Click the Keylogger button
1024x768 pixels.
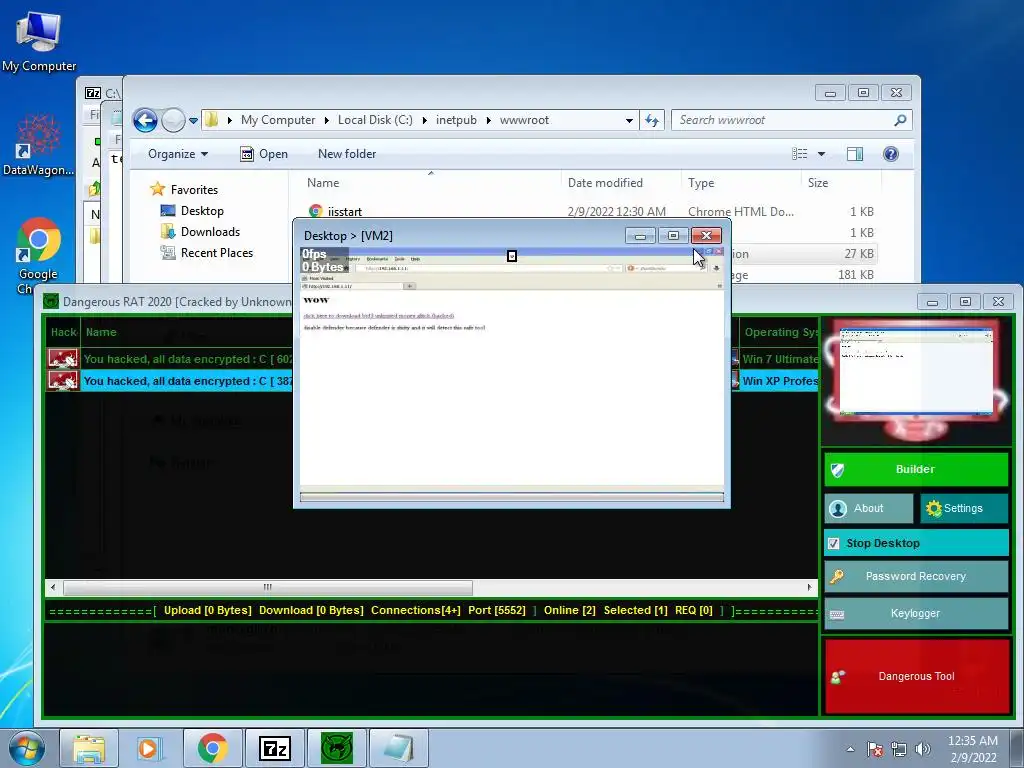coord(916,613)
